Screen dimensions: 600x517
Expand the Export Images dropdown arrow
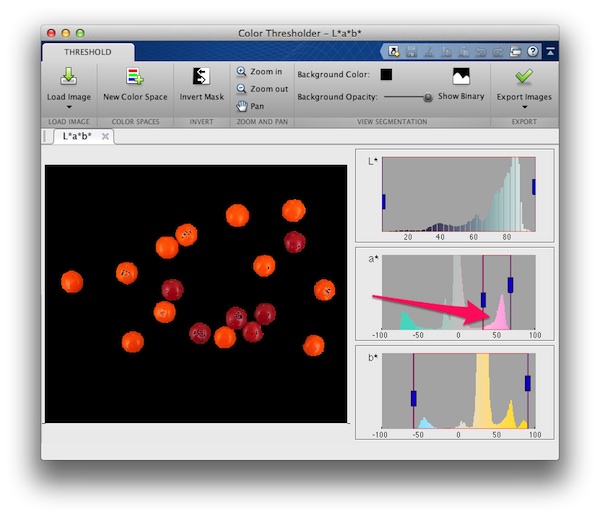click(x=524, y=107)
